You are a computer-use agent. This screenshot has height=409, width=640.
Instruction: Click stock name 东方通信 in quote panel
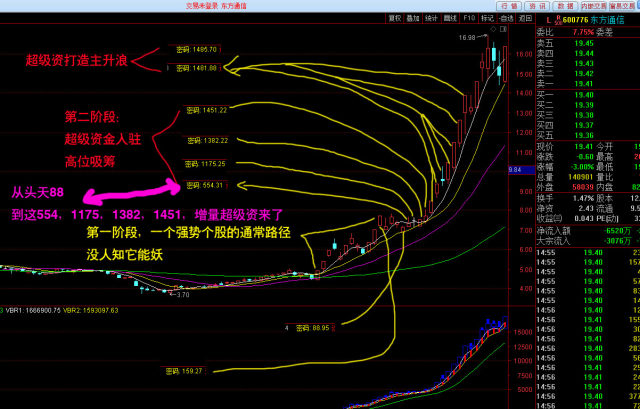(607, 20)
